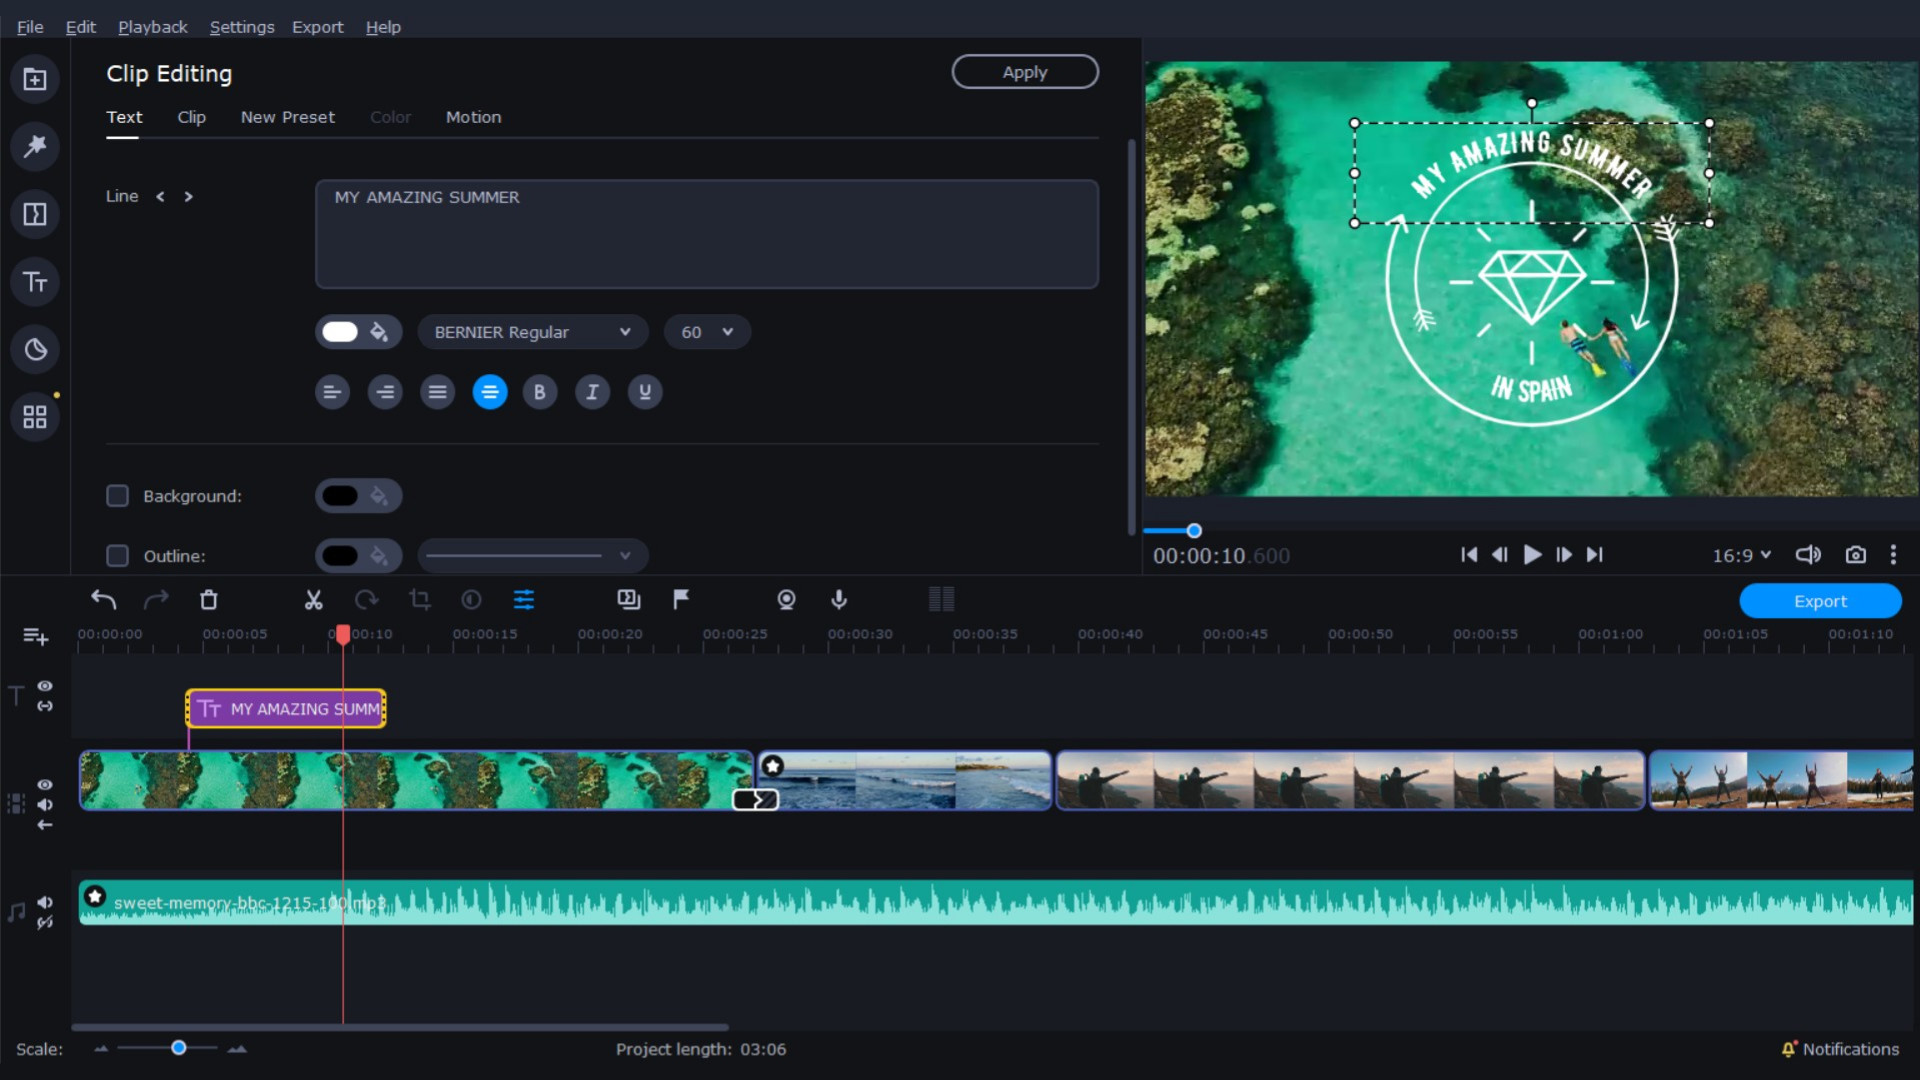Open the Playback menu
Viewport: 1920px width, 1080px height.
152,27
